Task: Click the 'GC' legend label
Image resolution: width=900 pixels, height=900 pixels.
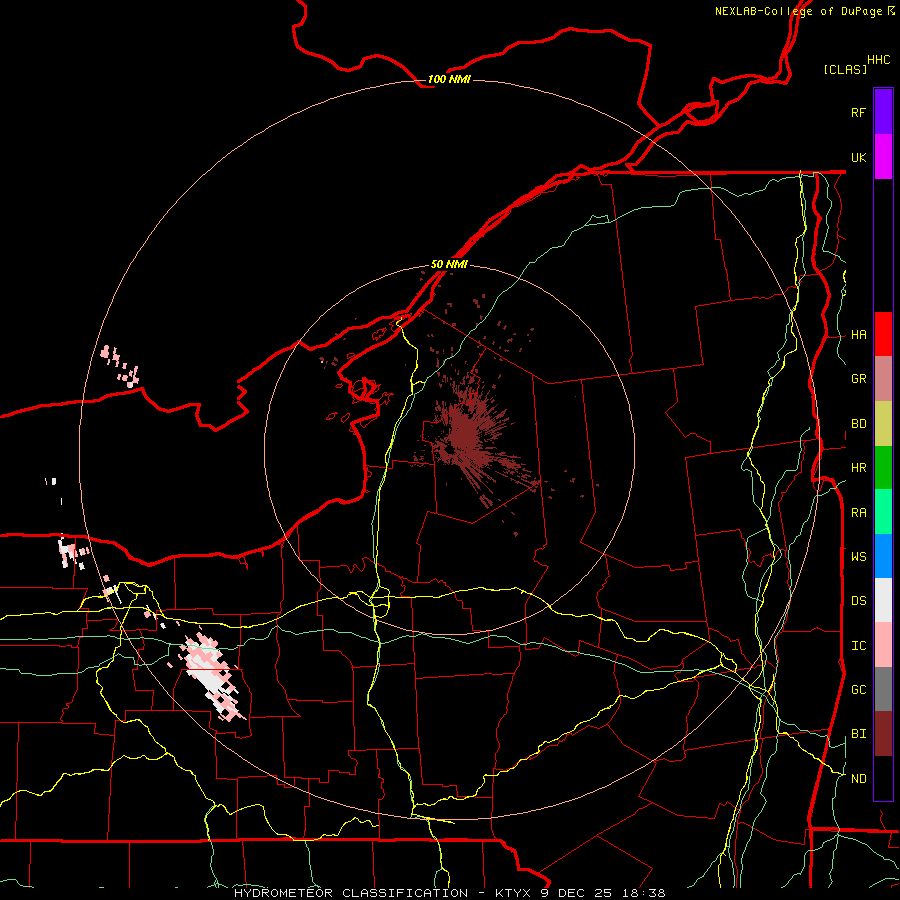Action: [x=859, y=690]
